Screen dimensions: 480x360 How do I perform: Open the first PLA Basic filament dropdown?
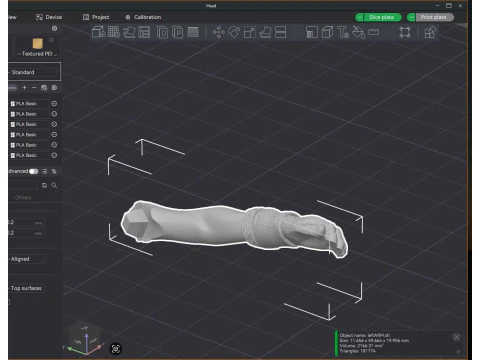29,104
